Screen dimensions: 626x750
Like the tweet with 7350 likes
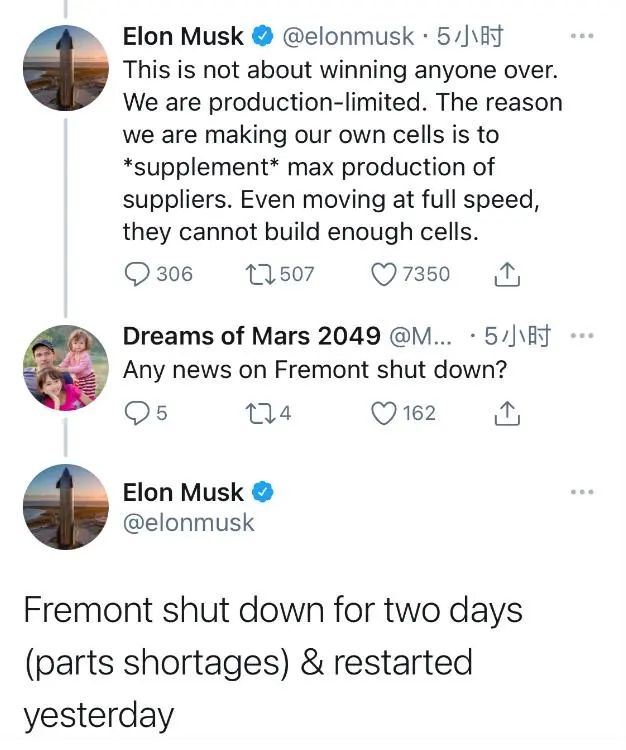tap(384, 275)
